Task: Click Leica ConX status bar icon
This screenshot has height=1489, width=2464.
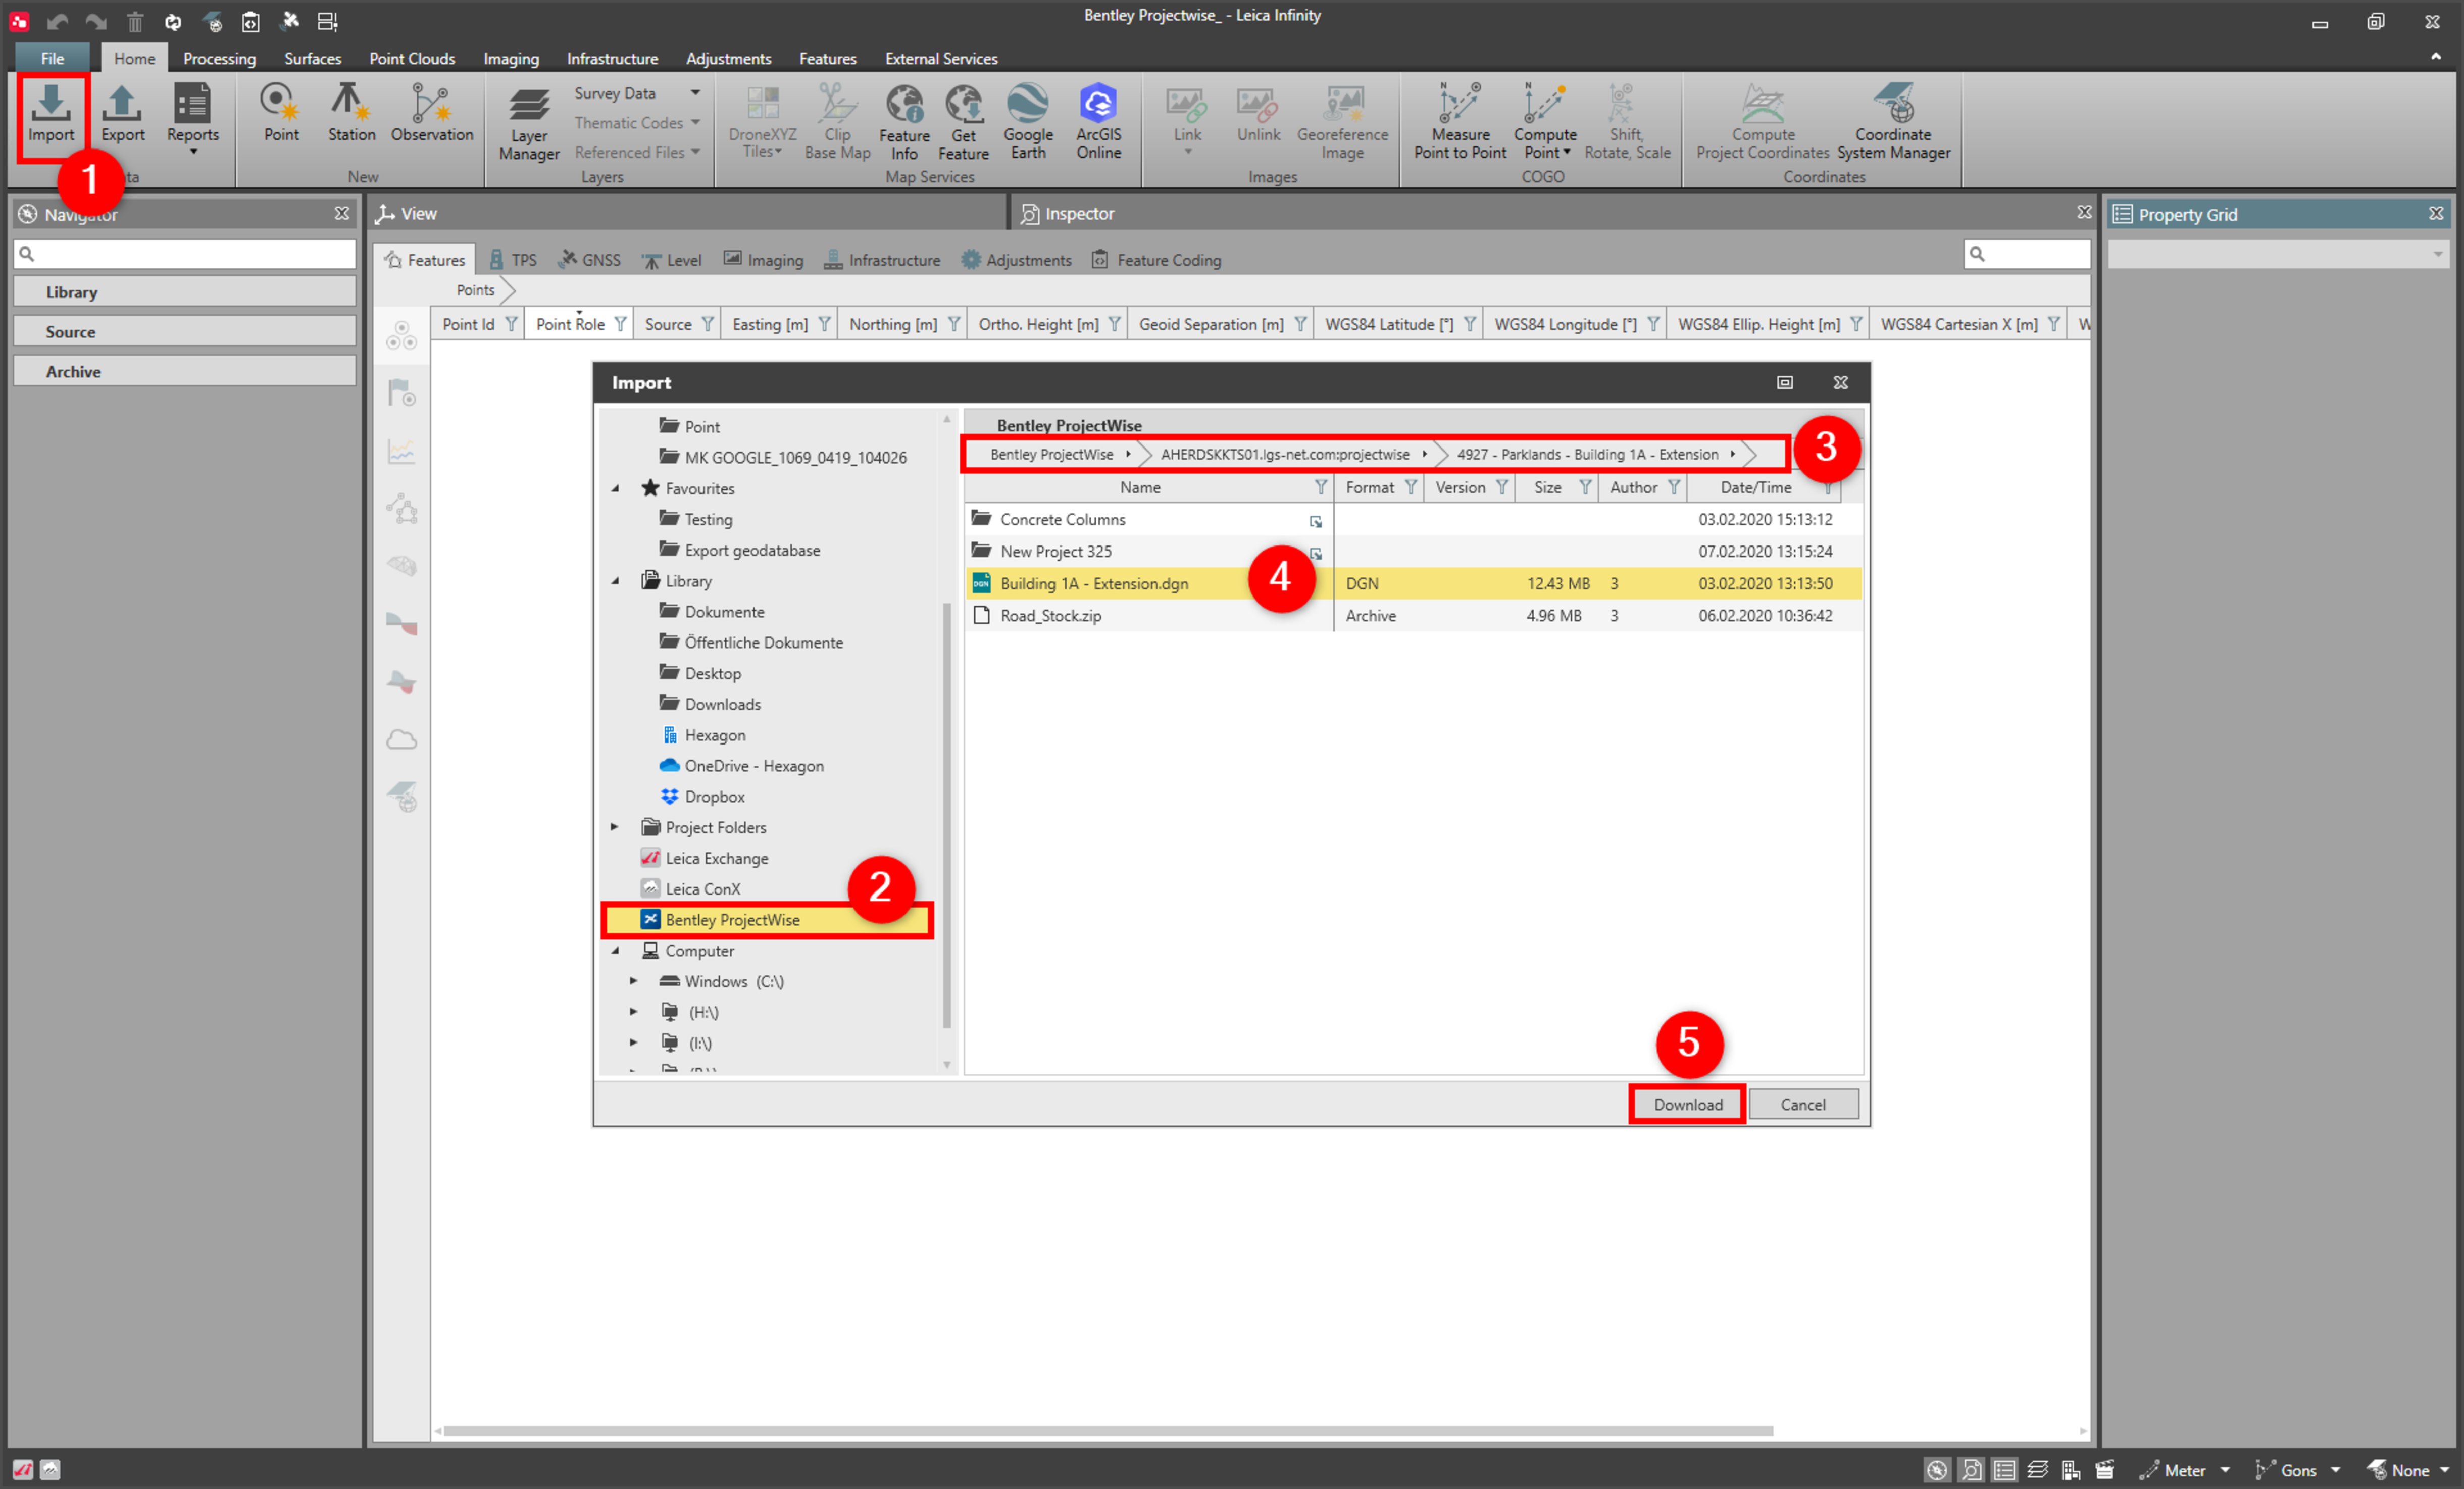Action: 50,1469
